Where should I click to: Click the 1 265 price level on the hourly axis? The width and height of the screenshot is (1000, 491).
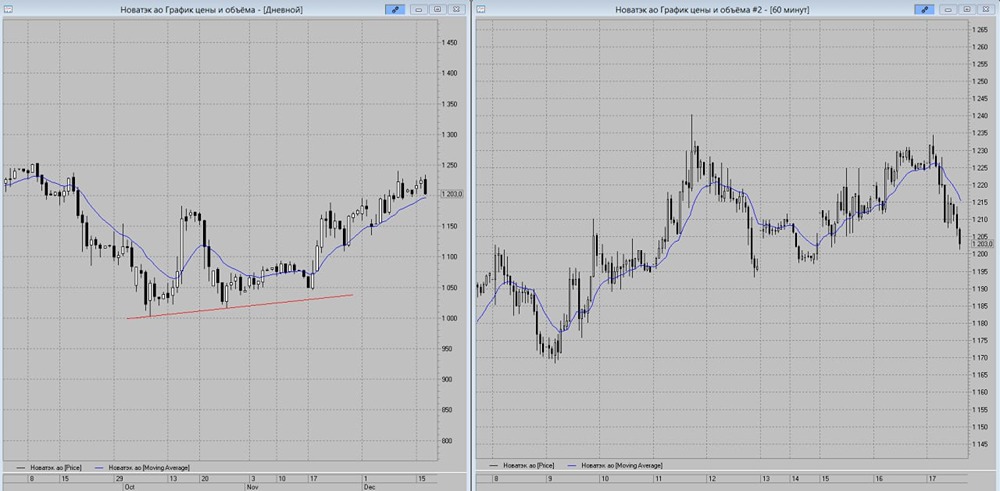tap(978, 30)
